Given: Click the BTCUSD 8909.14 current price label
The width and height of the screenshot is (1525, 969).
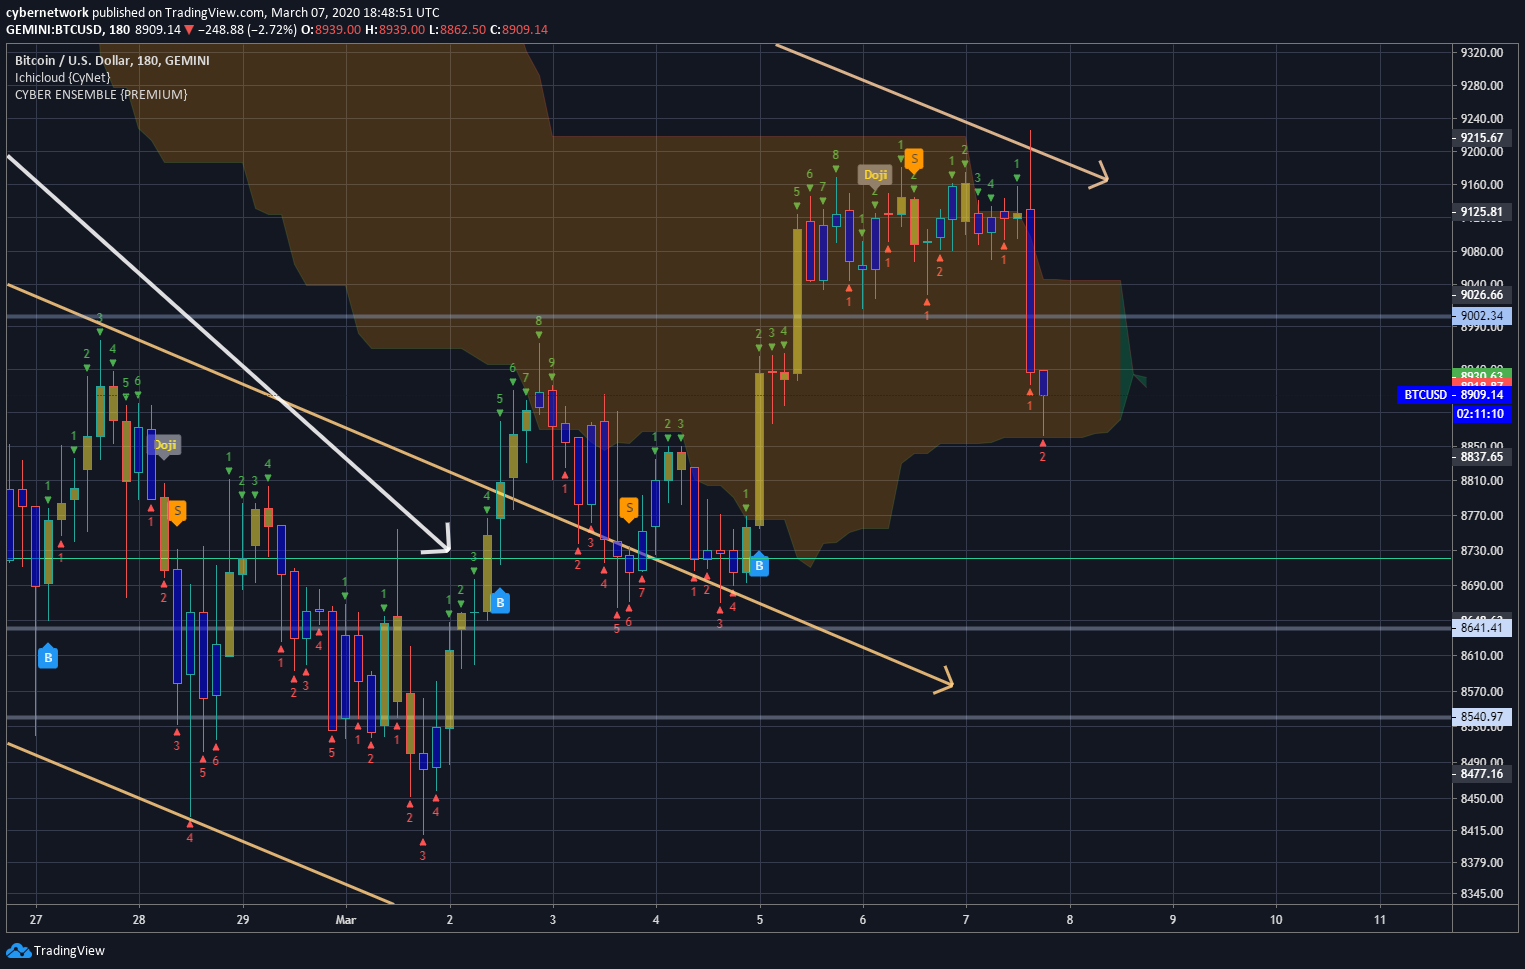Looking at the screenshot, I should click(1454, 395).
